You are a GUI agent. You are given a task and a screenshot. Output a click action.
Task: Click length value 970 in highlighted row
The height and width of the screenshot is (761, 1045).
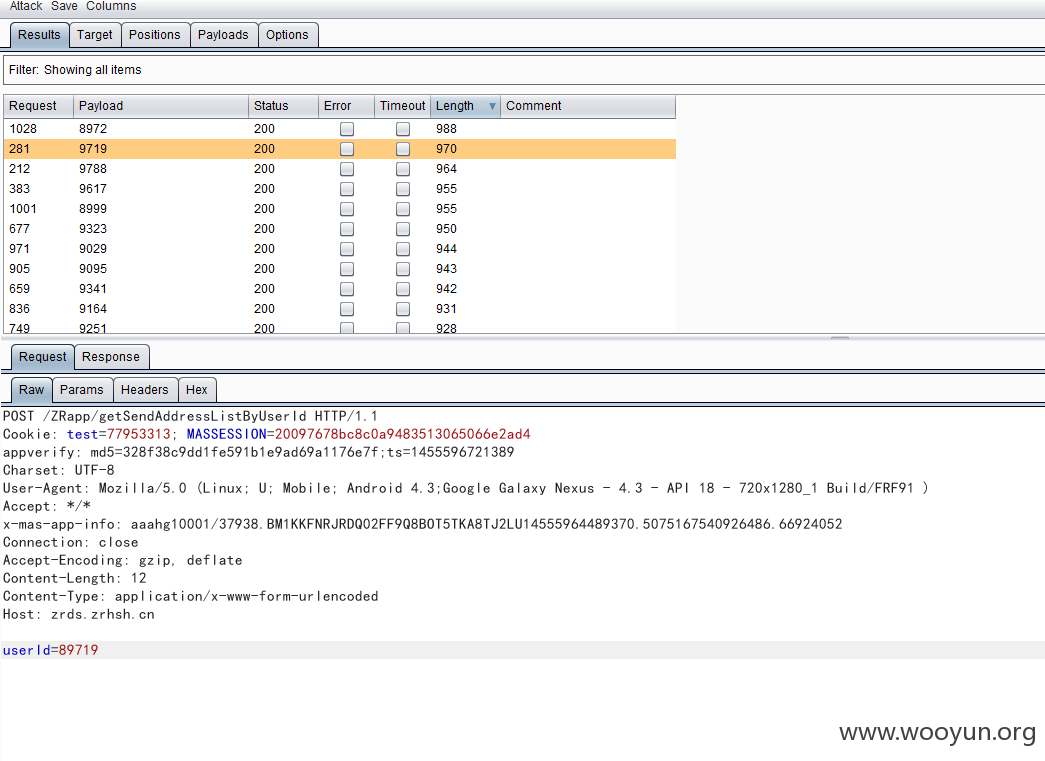[447, 149]
